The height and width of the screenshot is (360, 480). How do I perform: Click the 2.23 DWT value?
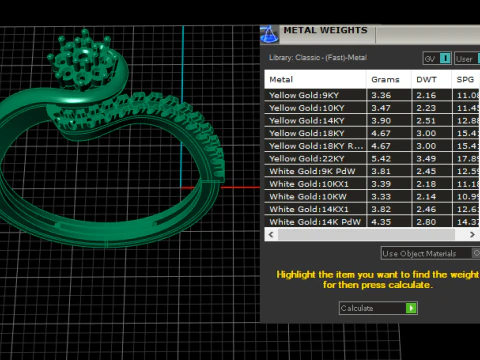tap(426, 108)
